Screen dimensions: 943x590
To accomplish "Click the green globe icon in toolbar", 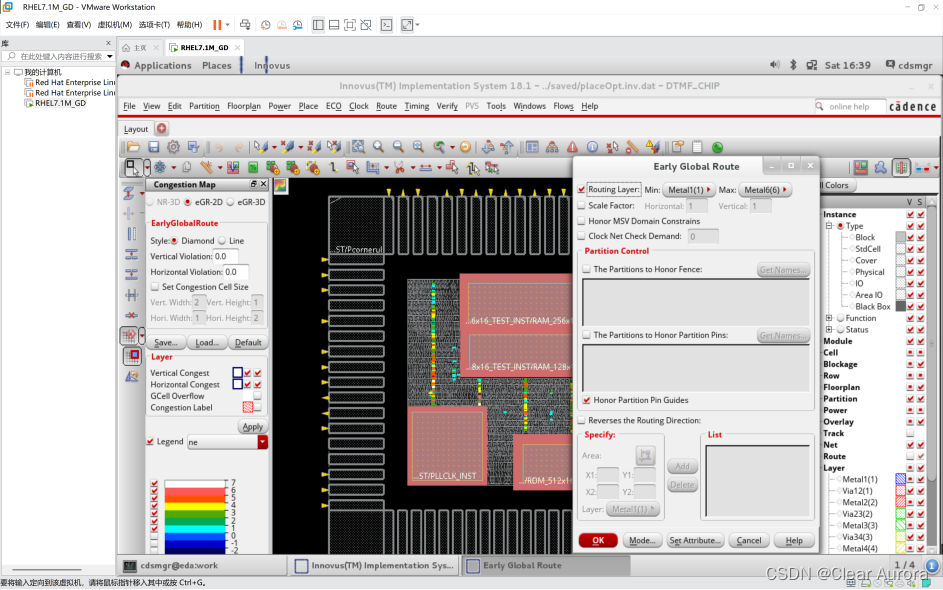I will (717, 147).
